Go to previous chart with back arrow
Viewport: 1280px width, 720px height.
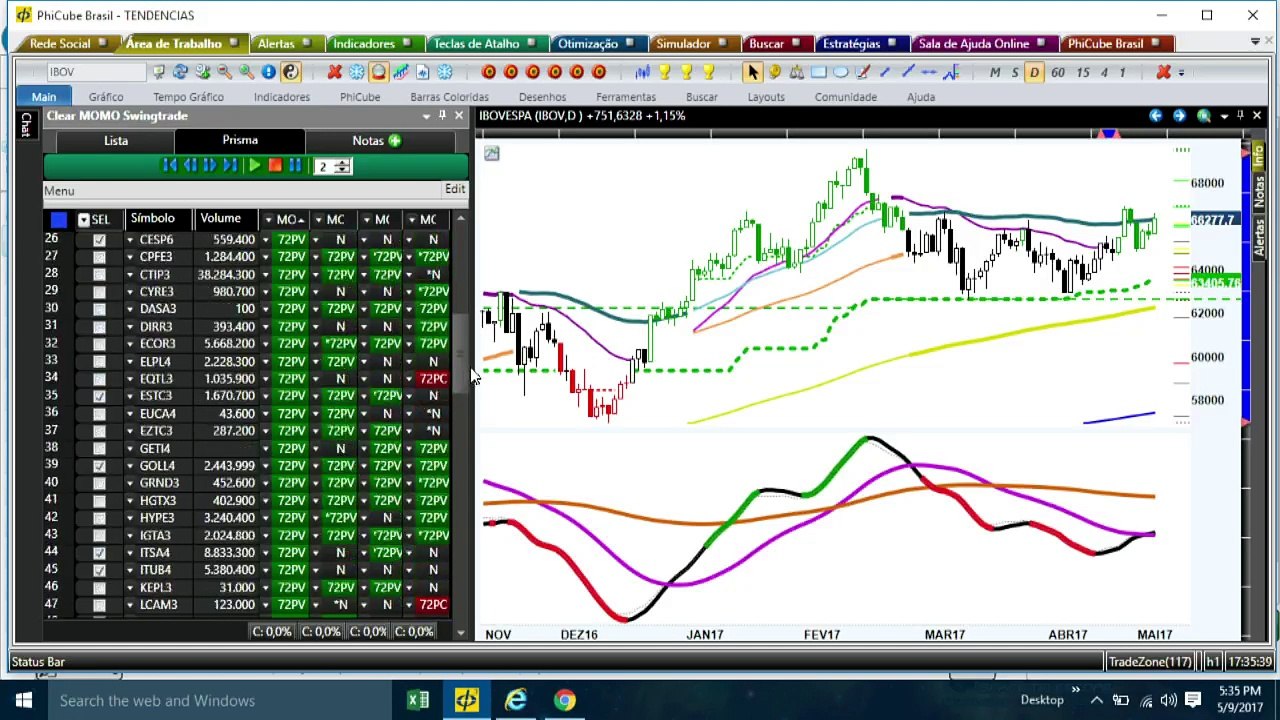tap(1155, 116)
